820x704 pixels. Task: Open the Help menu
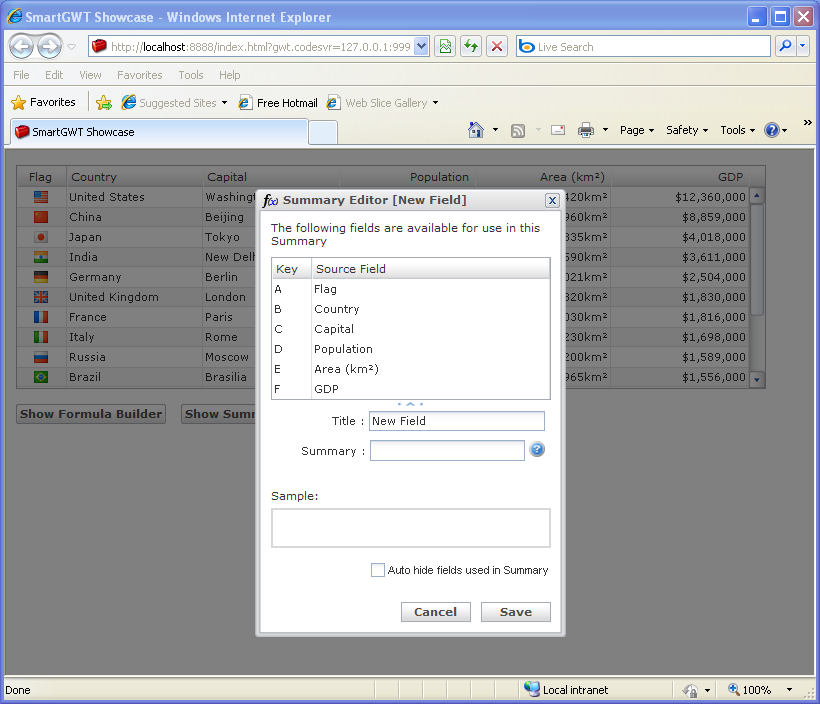[230, 75]
